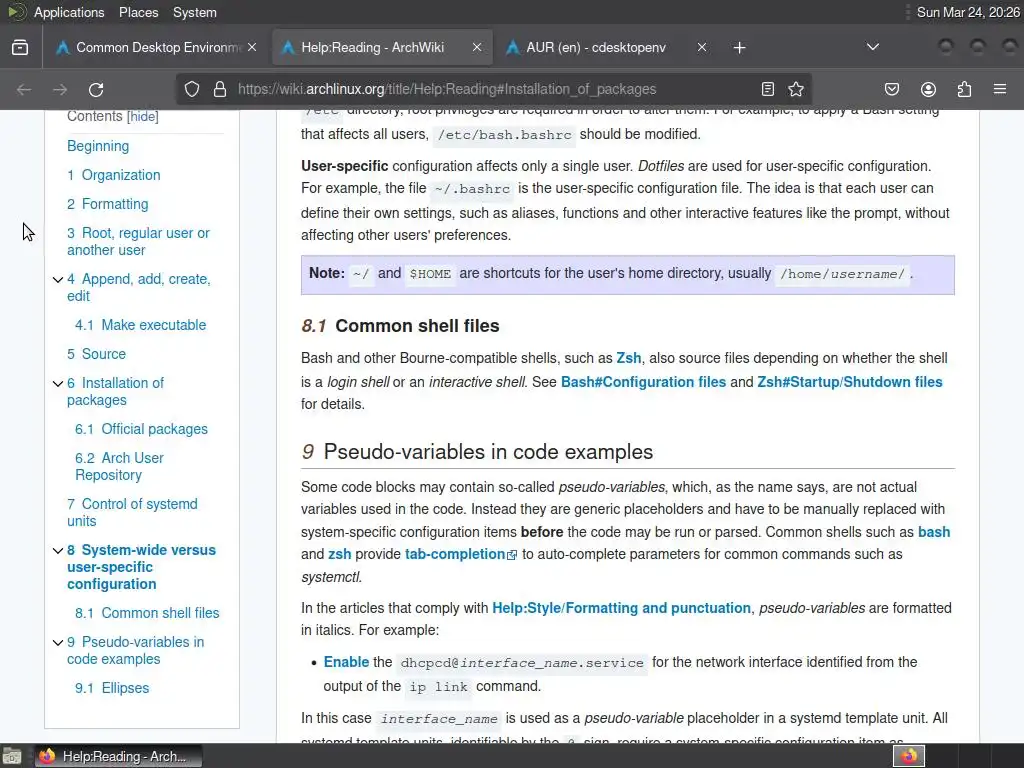The width and height of the screenshot is (1024, 768).
Task: Open the Applications menu
Action: tap(69, 12)
